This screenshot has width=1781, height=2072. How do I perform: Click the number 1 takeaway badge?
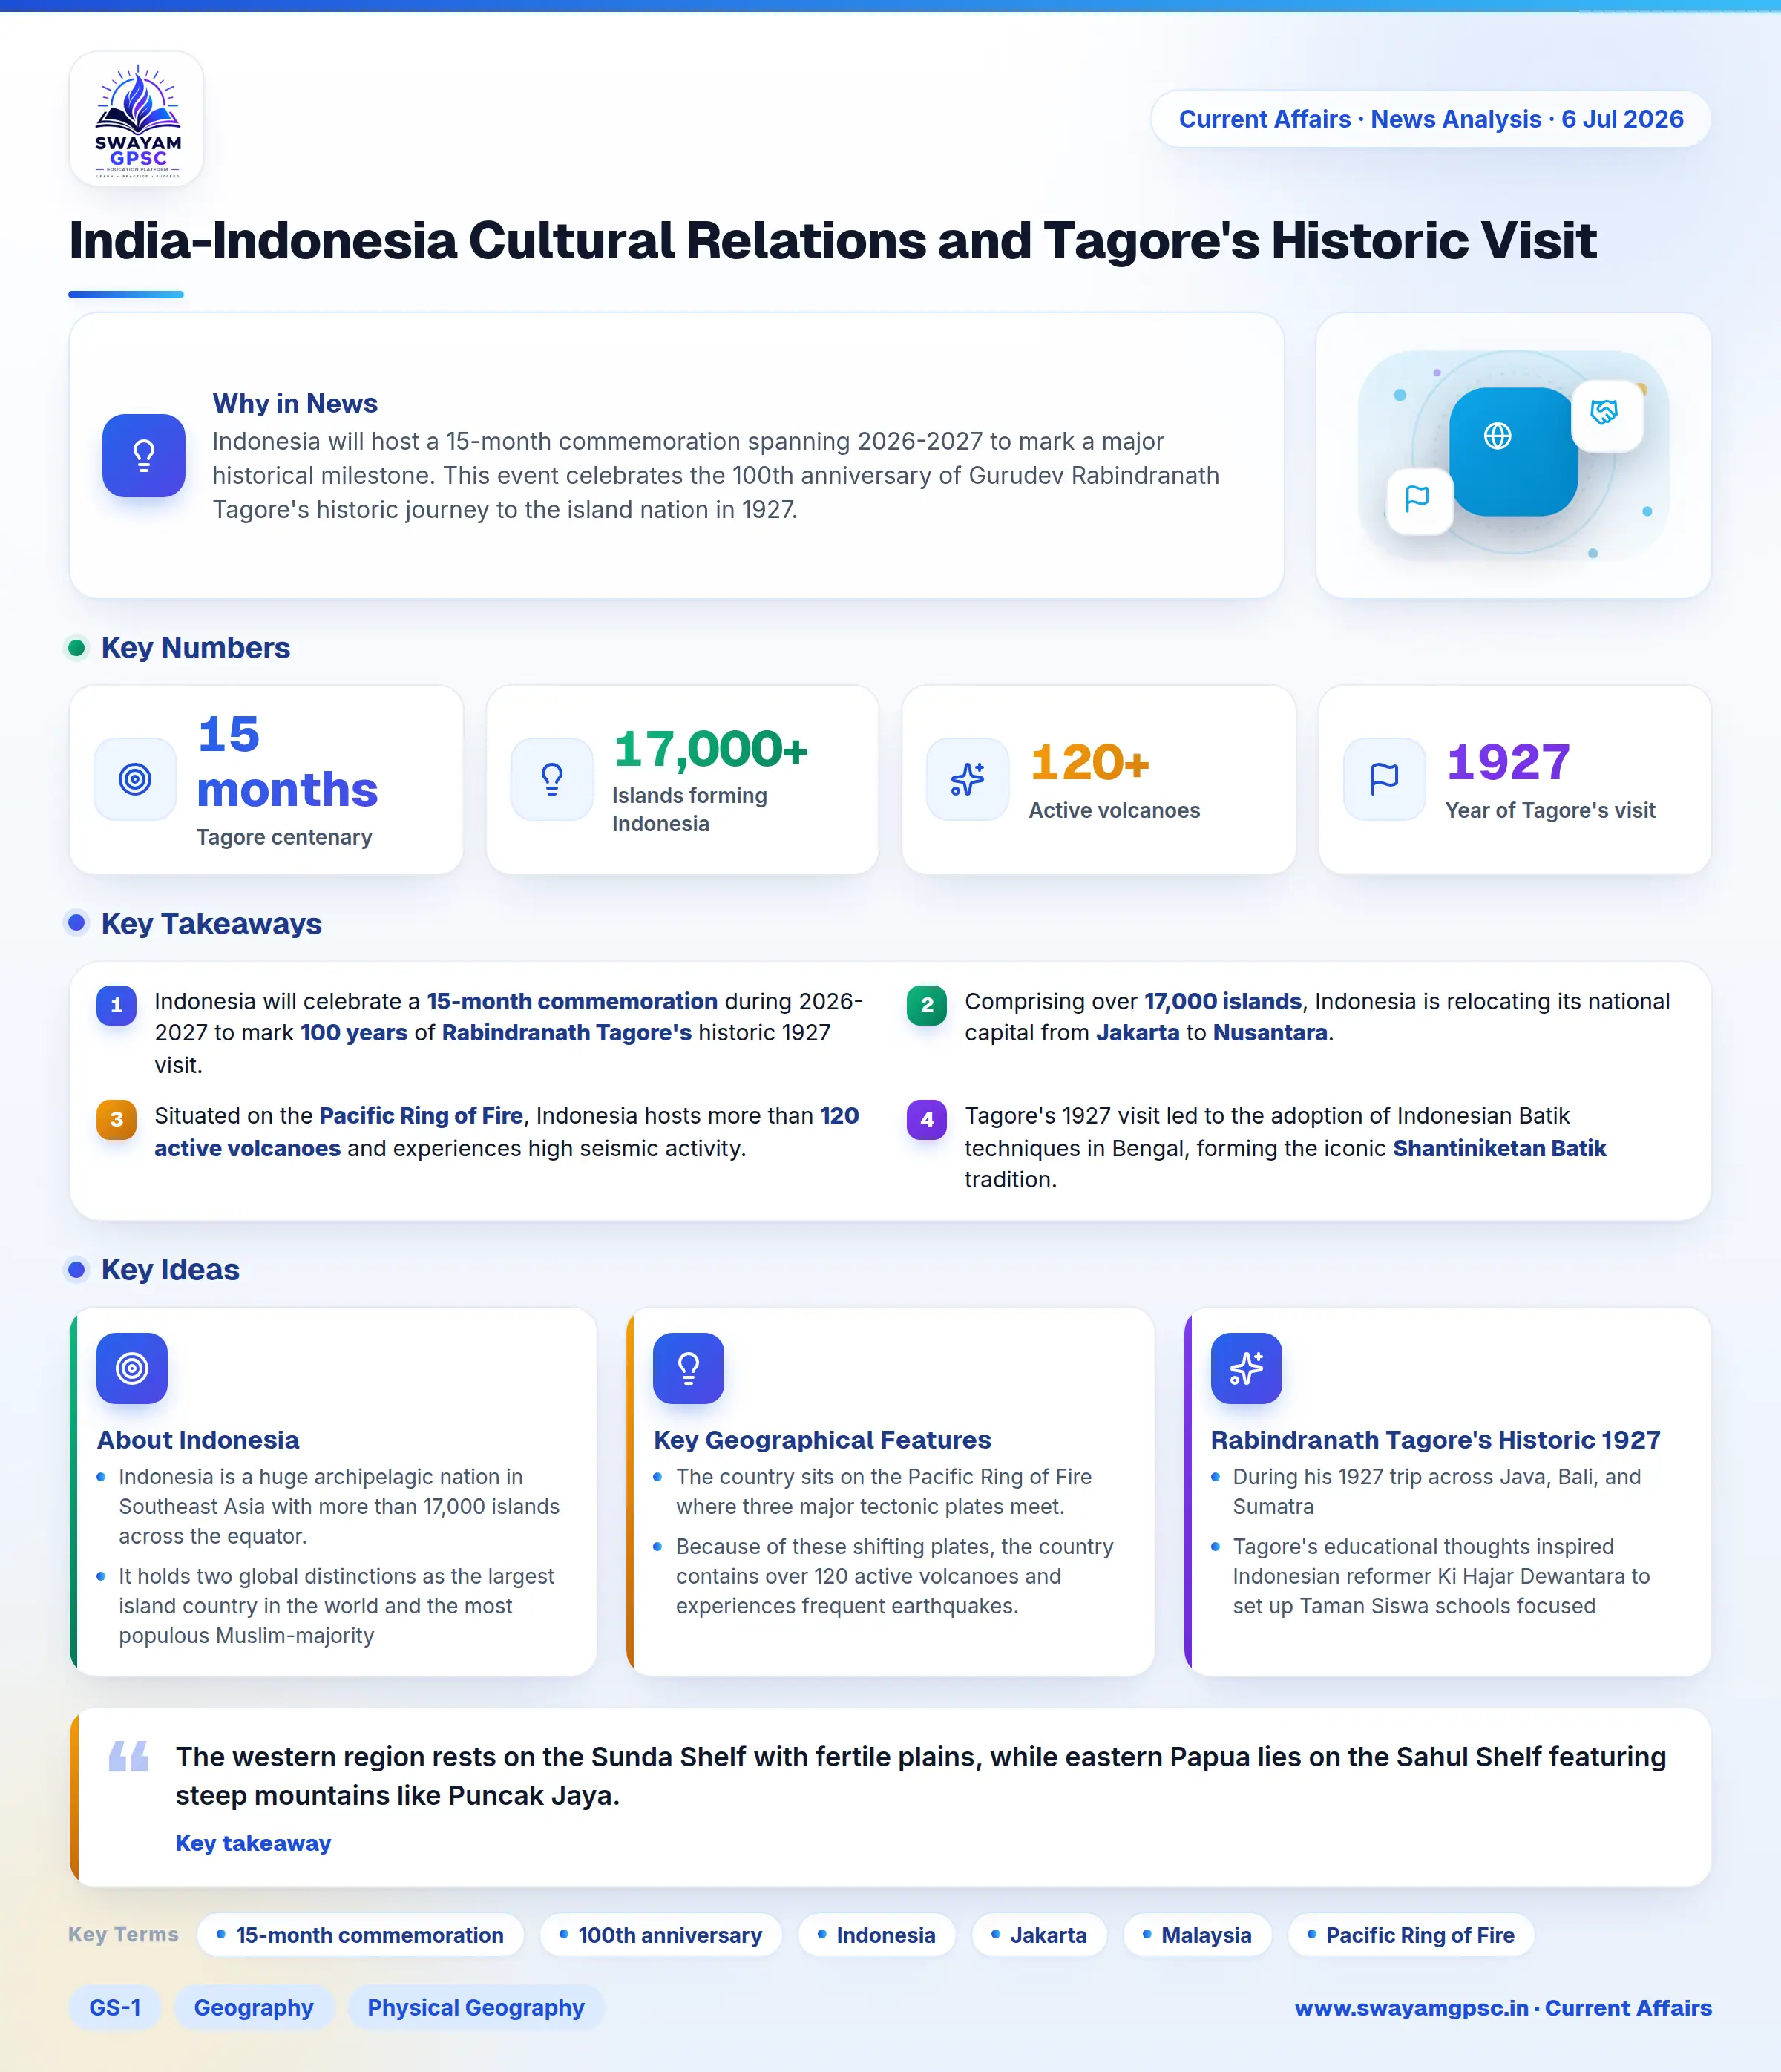coord(116,1005)
